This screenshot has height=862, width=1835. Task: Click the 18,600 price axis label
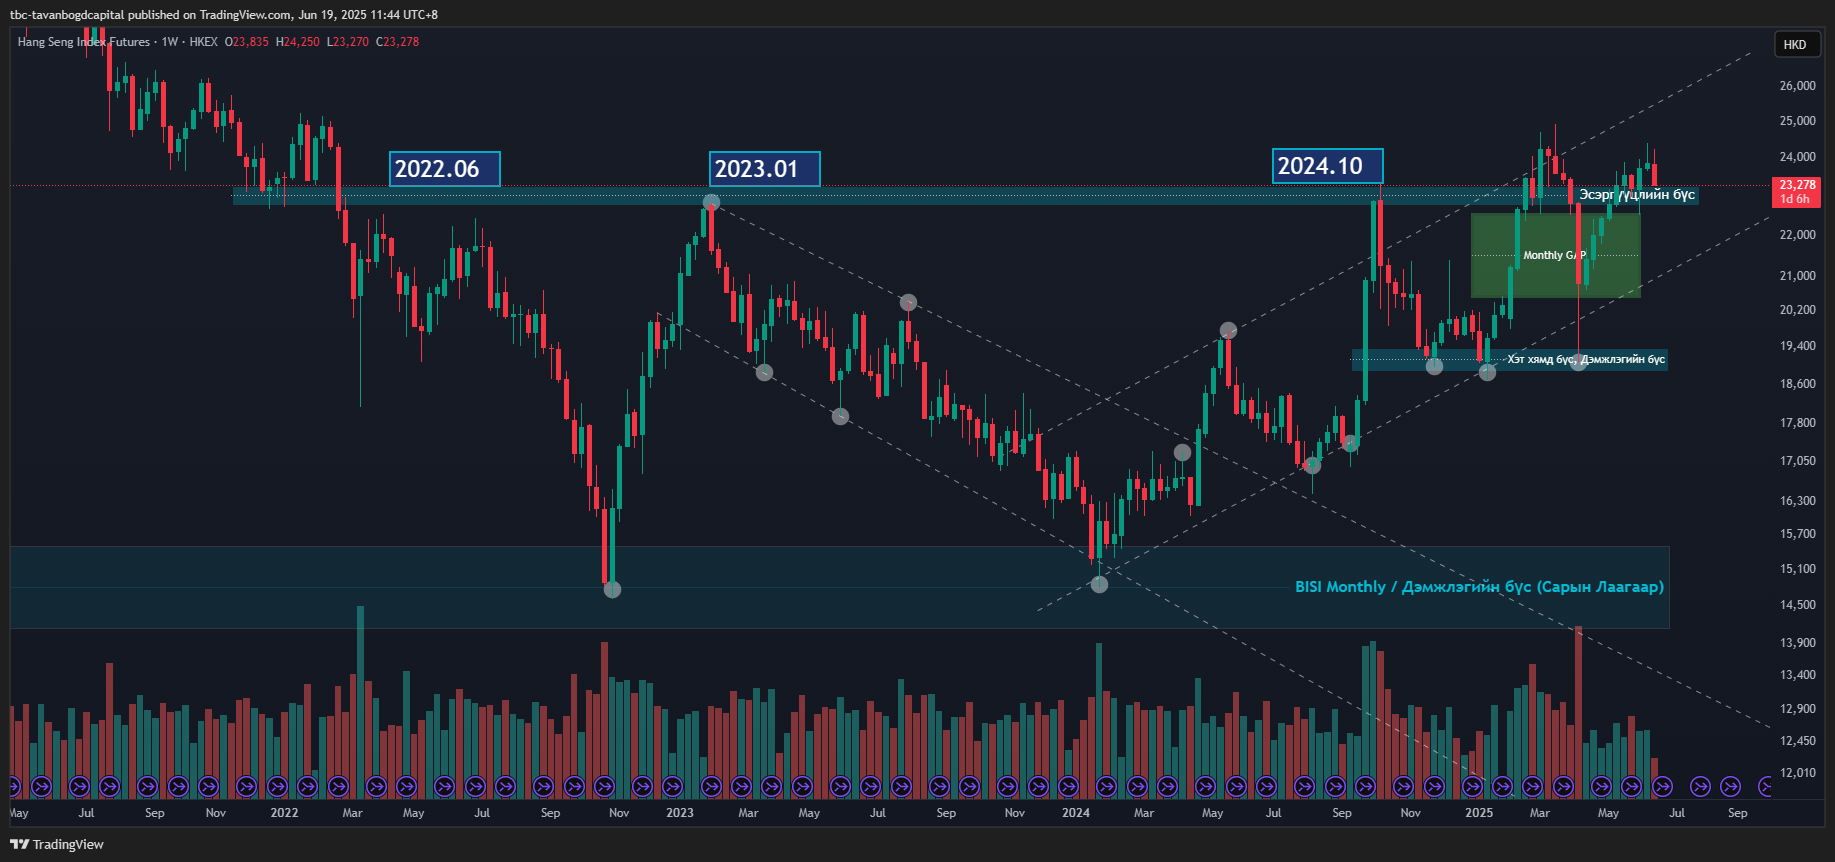(1797, 384)
